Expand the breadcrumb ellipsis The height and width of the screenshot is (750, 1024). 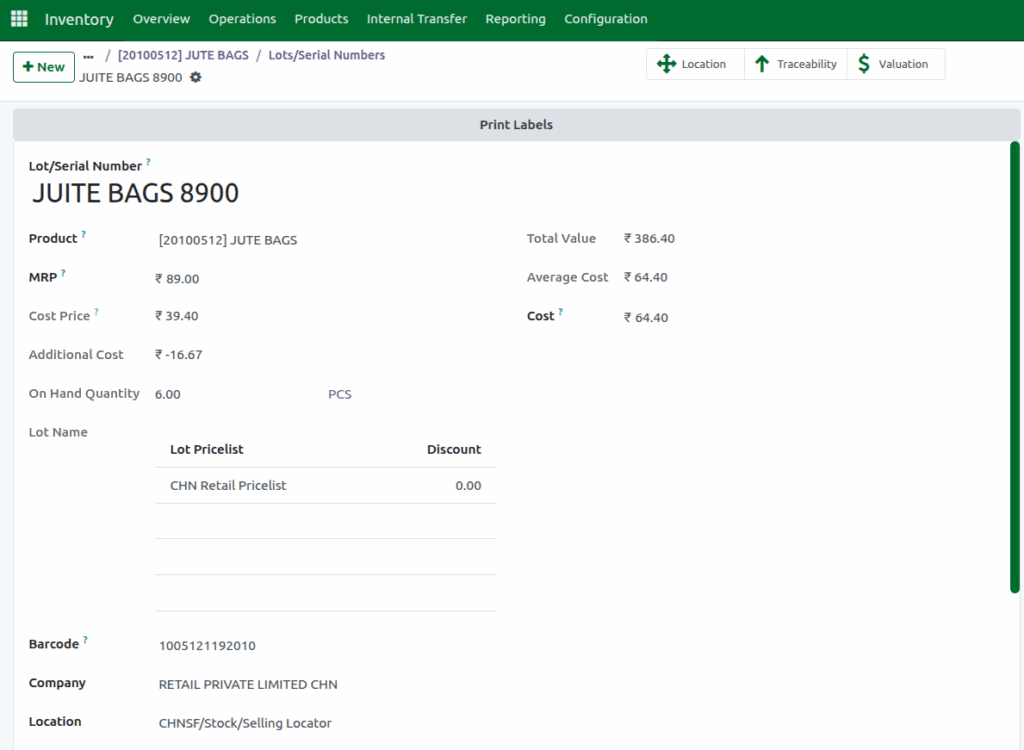click(88, 55)
